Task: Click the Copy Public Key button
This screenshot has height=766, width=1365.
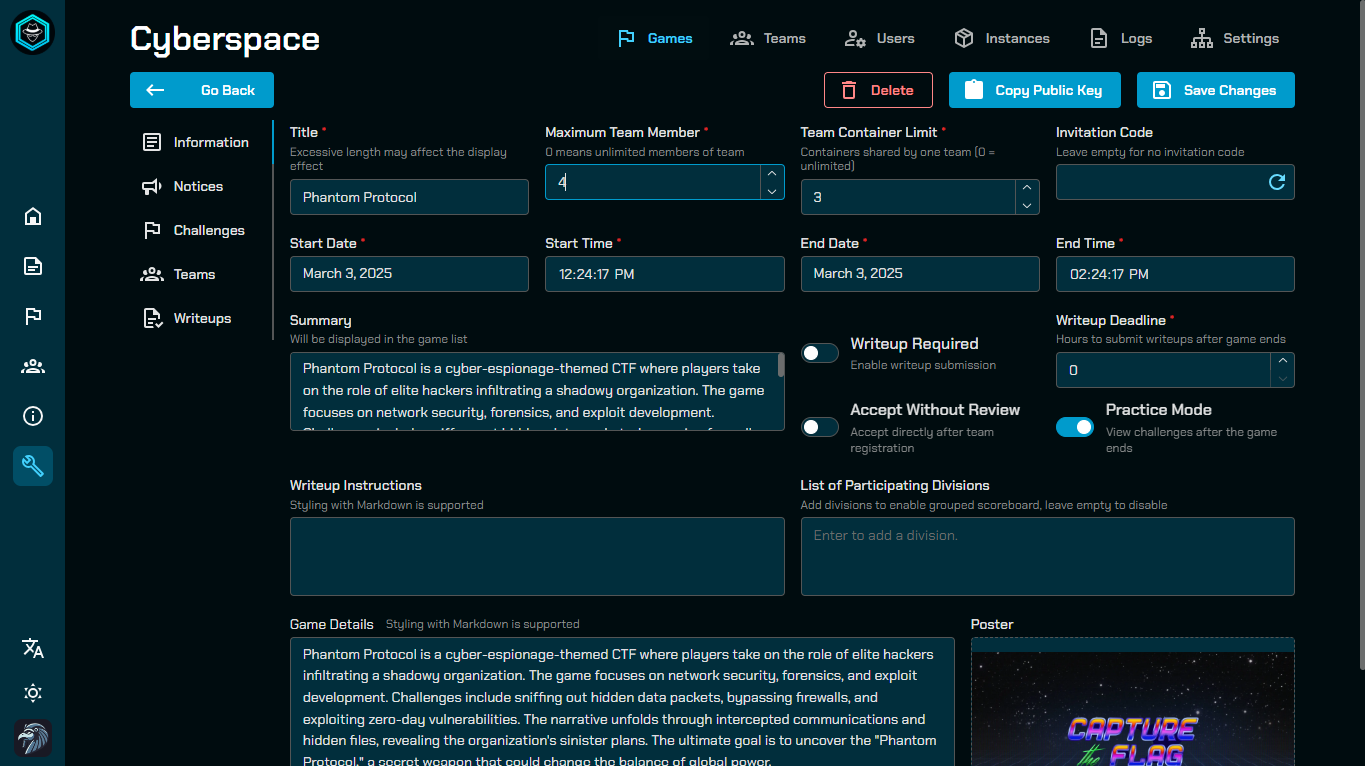Action: pos(1034,90)
